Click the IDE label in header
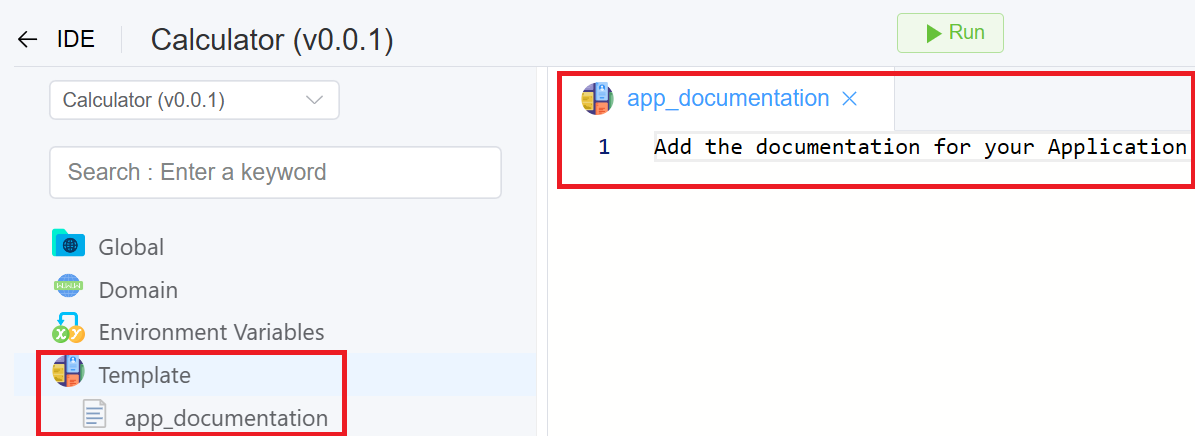 pyautogui.click(x=76, y=40)
